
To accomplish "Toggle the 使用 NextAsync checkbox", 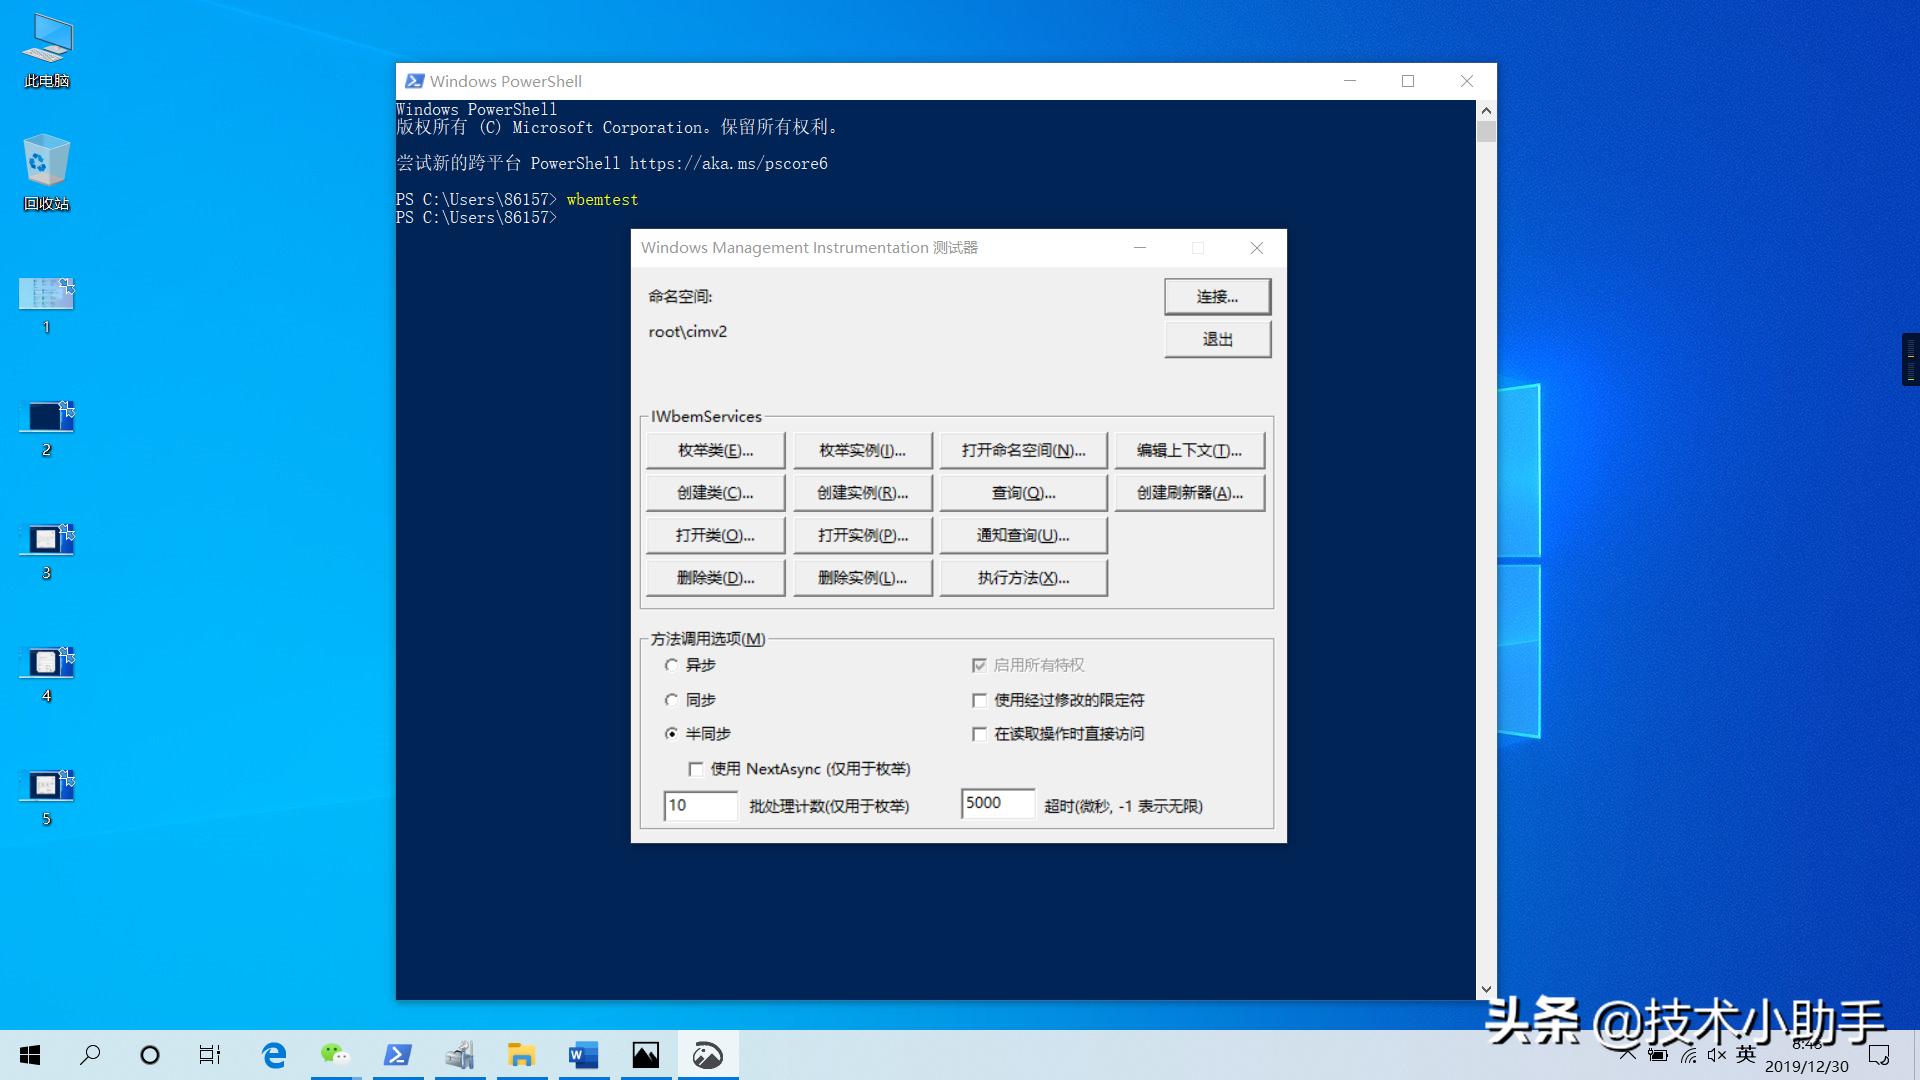I will 696,769.
